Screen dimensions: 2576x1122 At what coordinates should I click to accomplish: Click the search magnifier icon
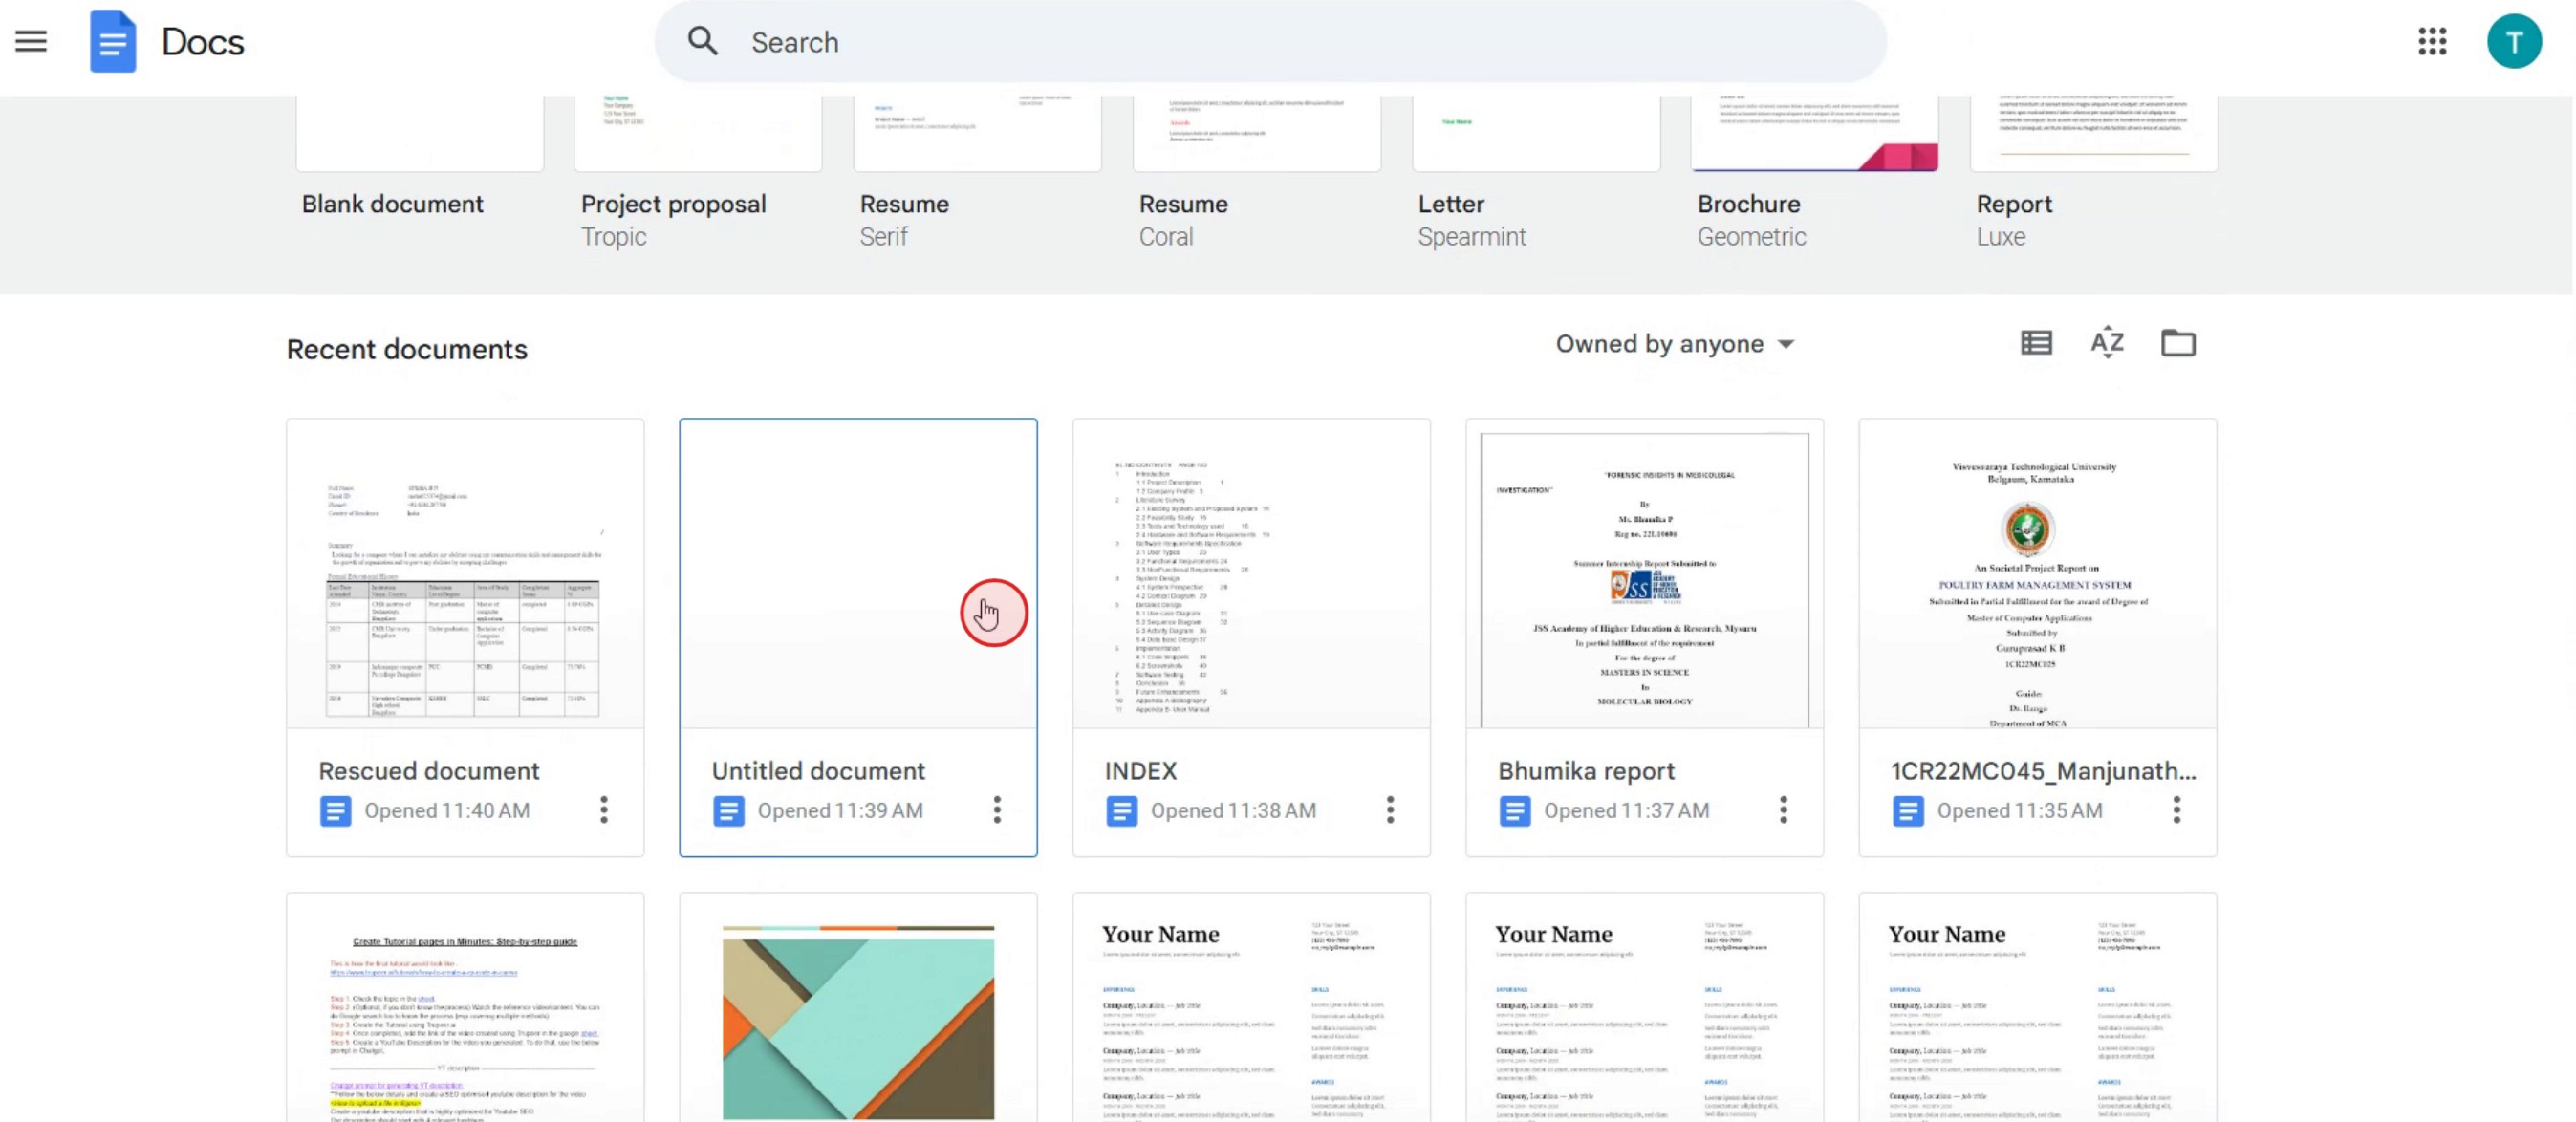[x=703, y=41]
